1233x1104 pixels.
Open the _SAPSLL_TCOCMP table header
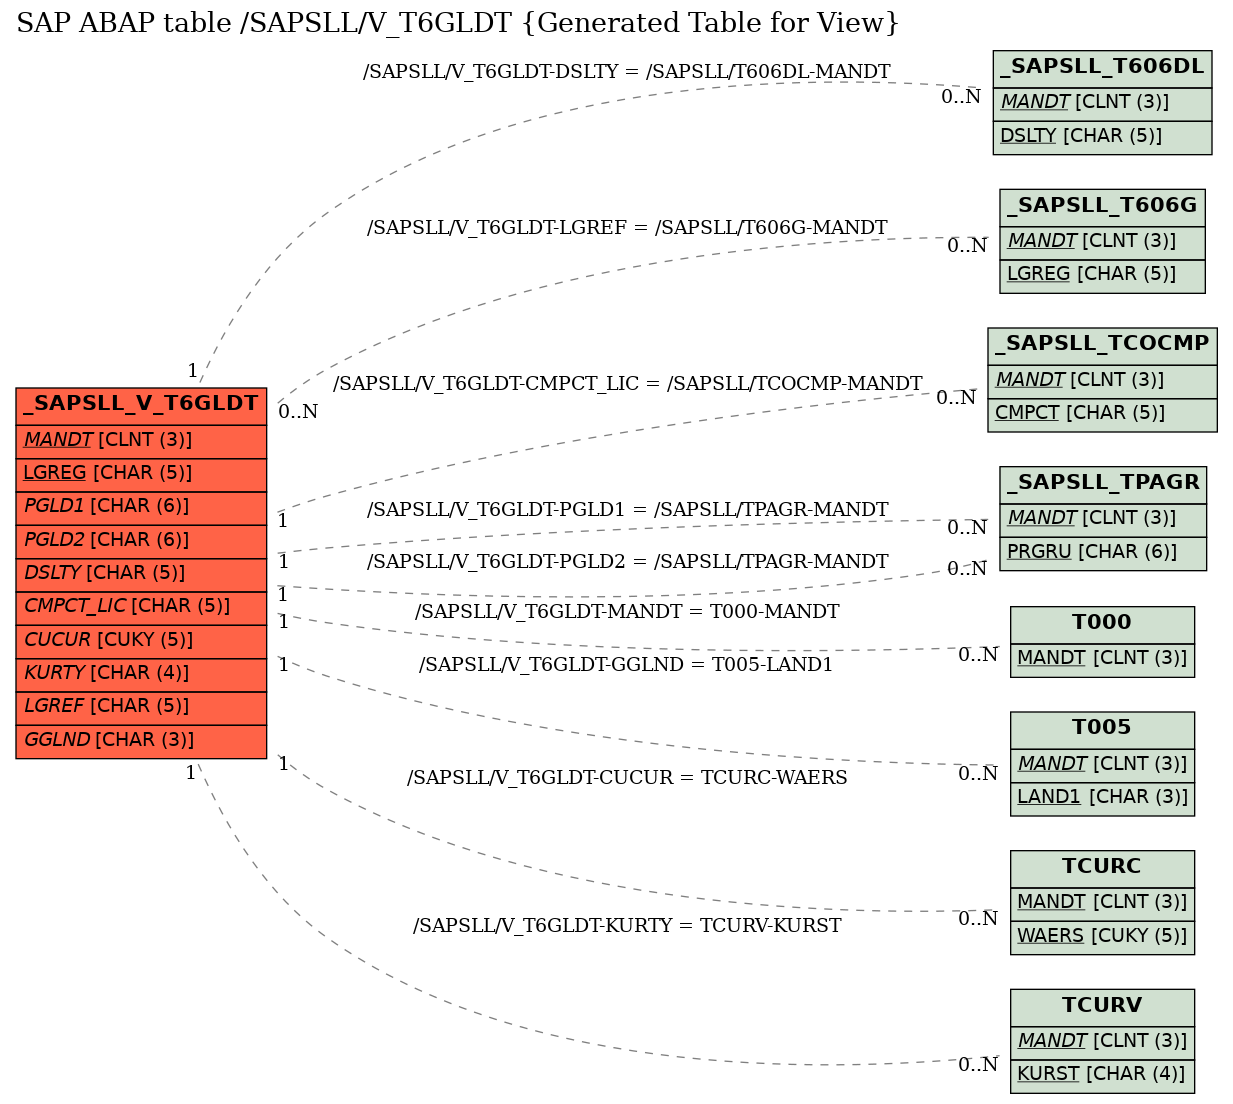click(1102, 345)
